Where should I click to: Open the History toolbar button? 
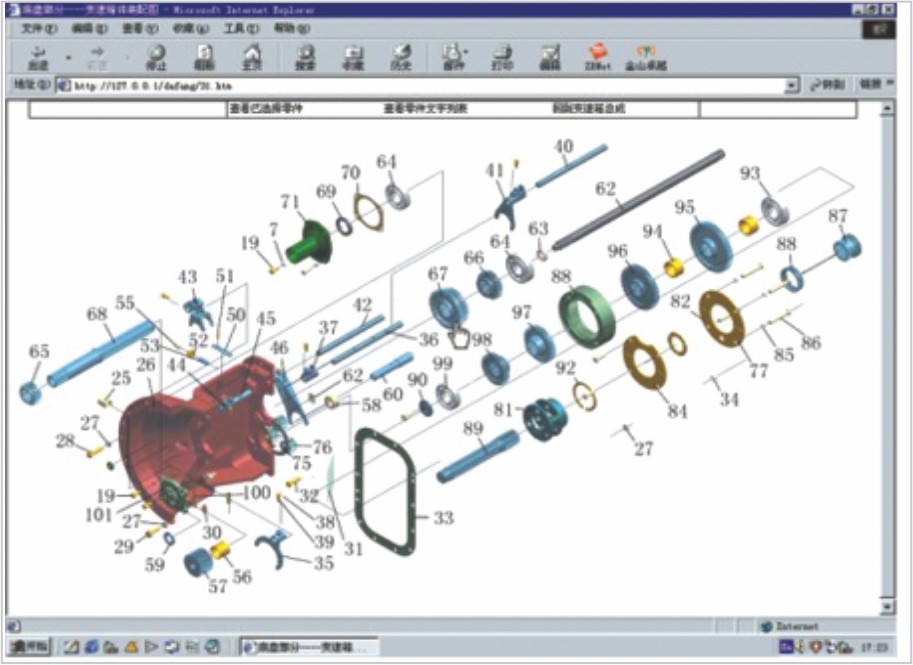click(x=401, y=57)
